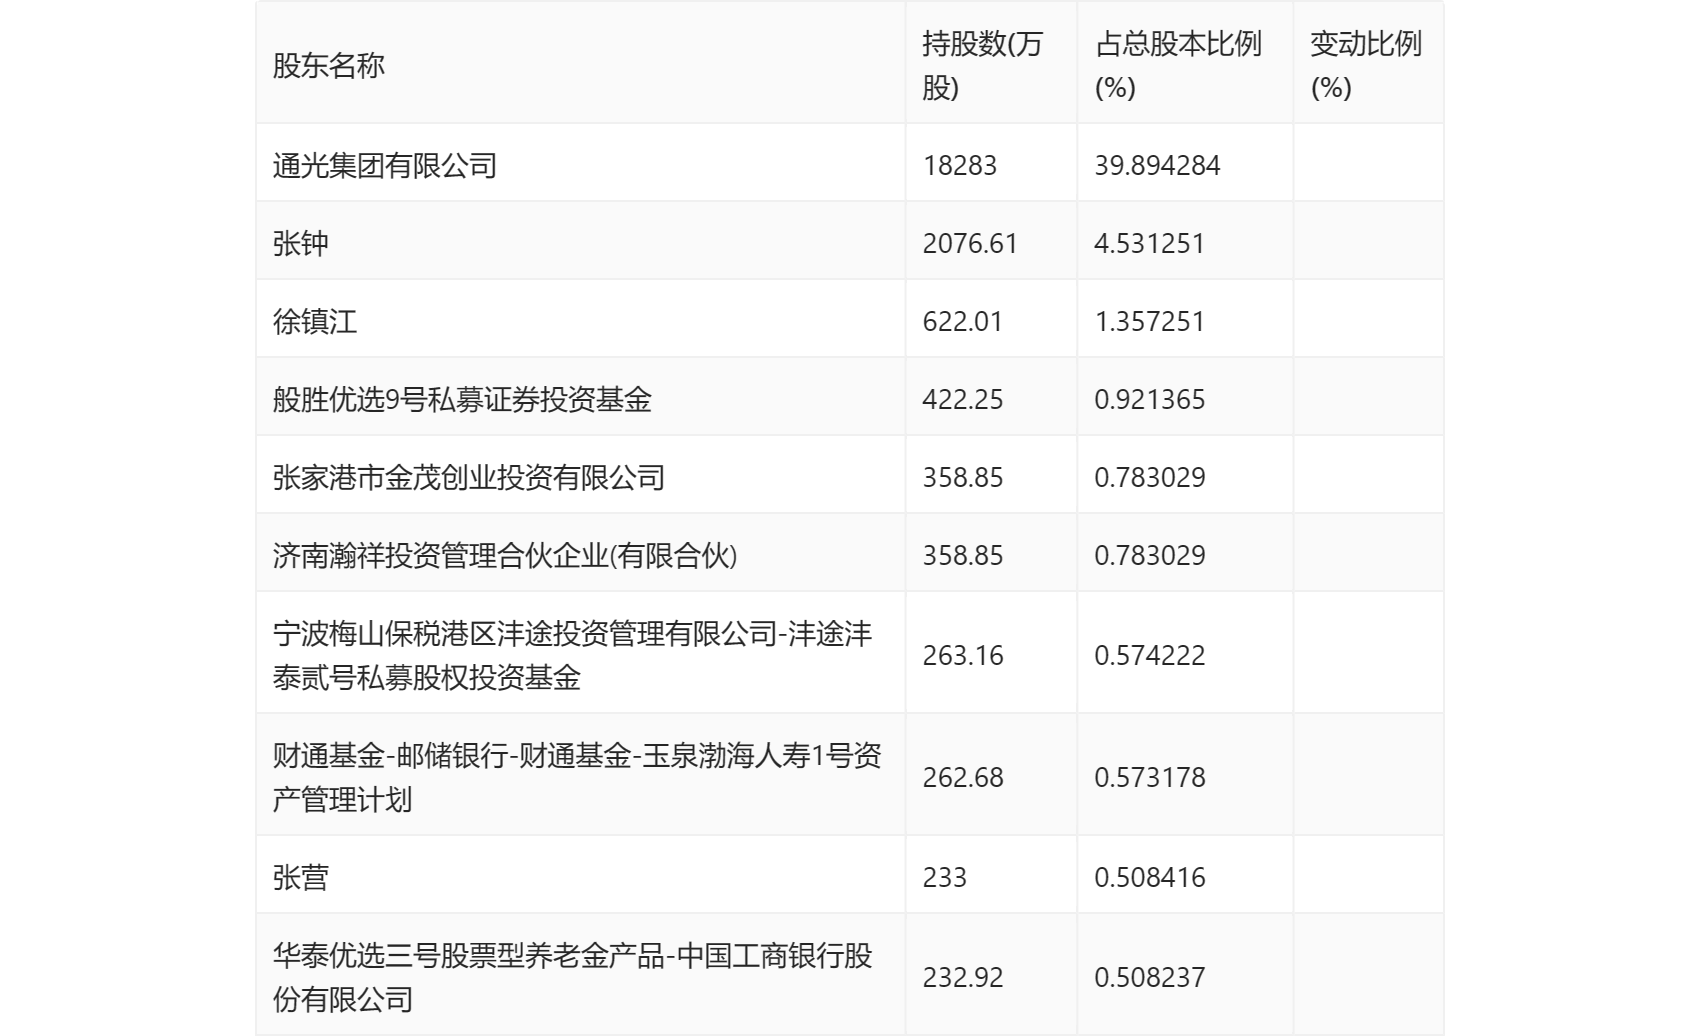1700x1036 pixels.
Task: Click the holding value 233
Action: (945, 877)
